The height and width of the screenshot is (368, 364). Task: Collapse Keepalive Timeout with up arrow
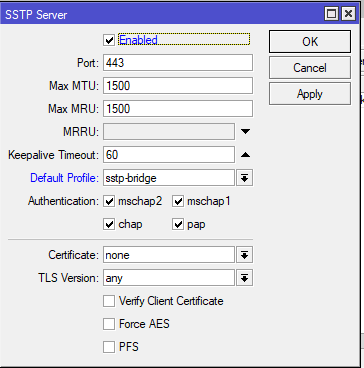[245, 155]
